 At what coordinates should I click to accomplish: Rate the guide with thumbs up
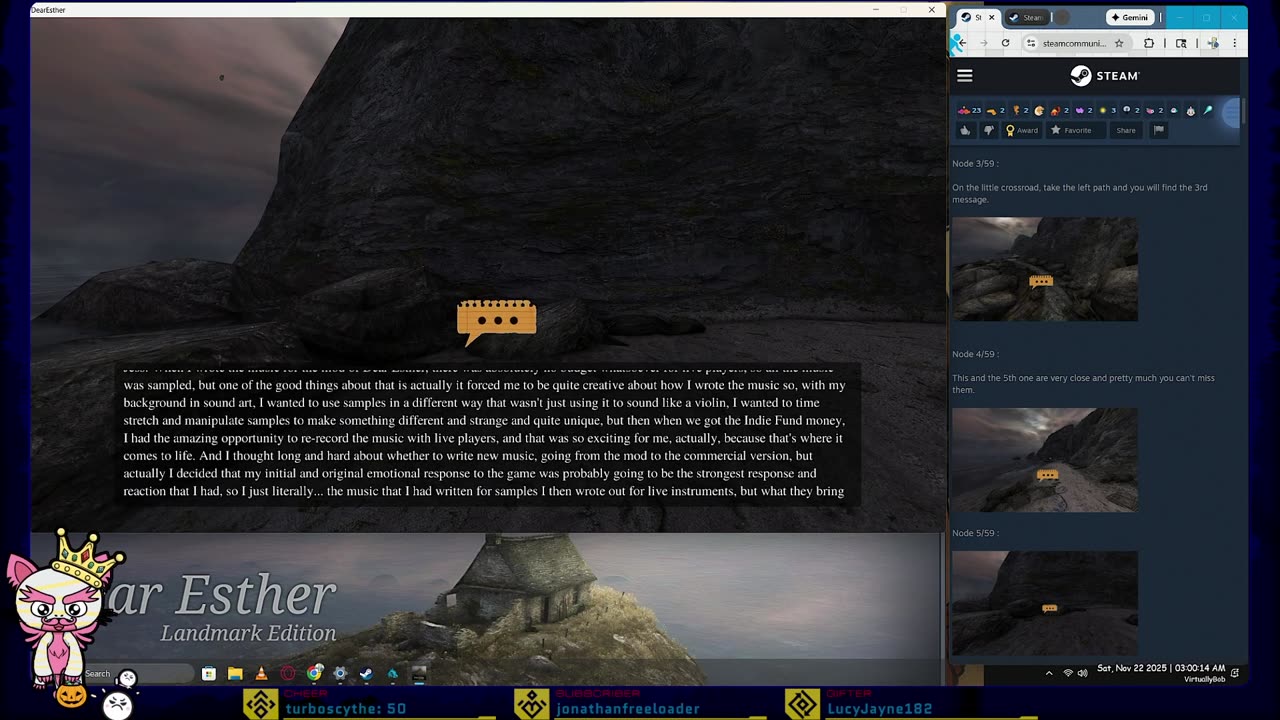[965, 130]
